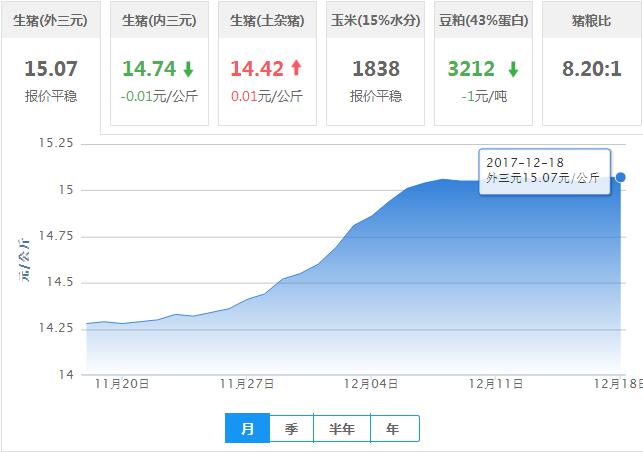Screen dimensions: 643x452
Task: Click red up arrow beside 14.42
Action: pyautogui.click(x=296, y=68)
